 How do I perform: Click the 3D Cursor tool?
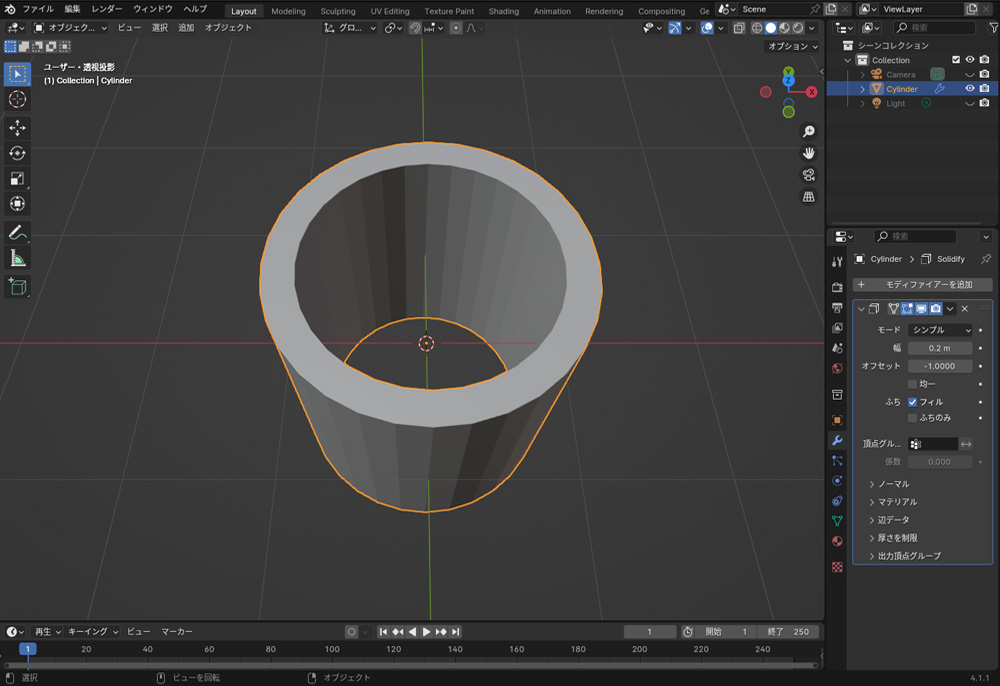click(17, 99)
